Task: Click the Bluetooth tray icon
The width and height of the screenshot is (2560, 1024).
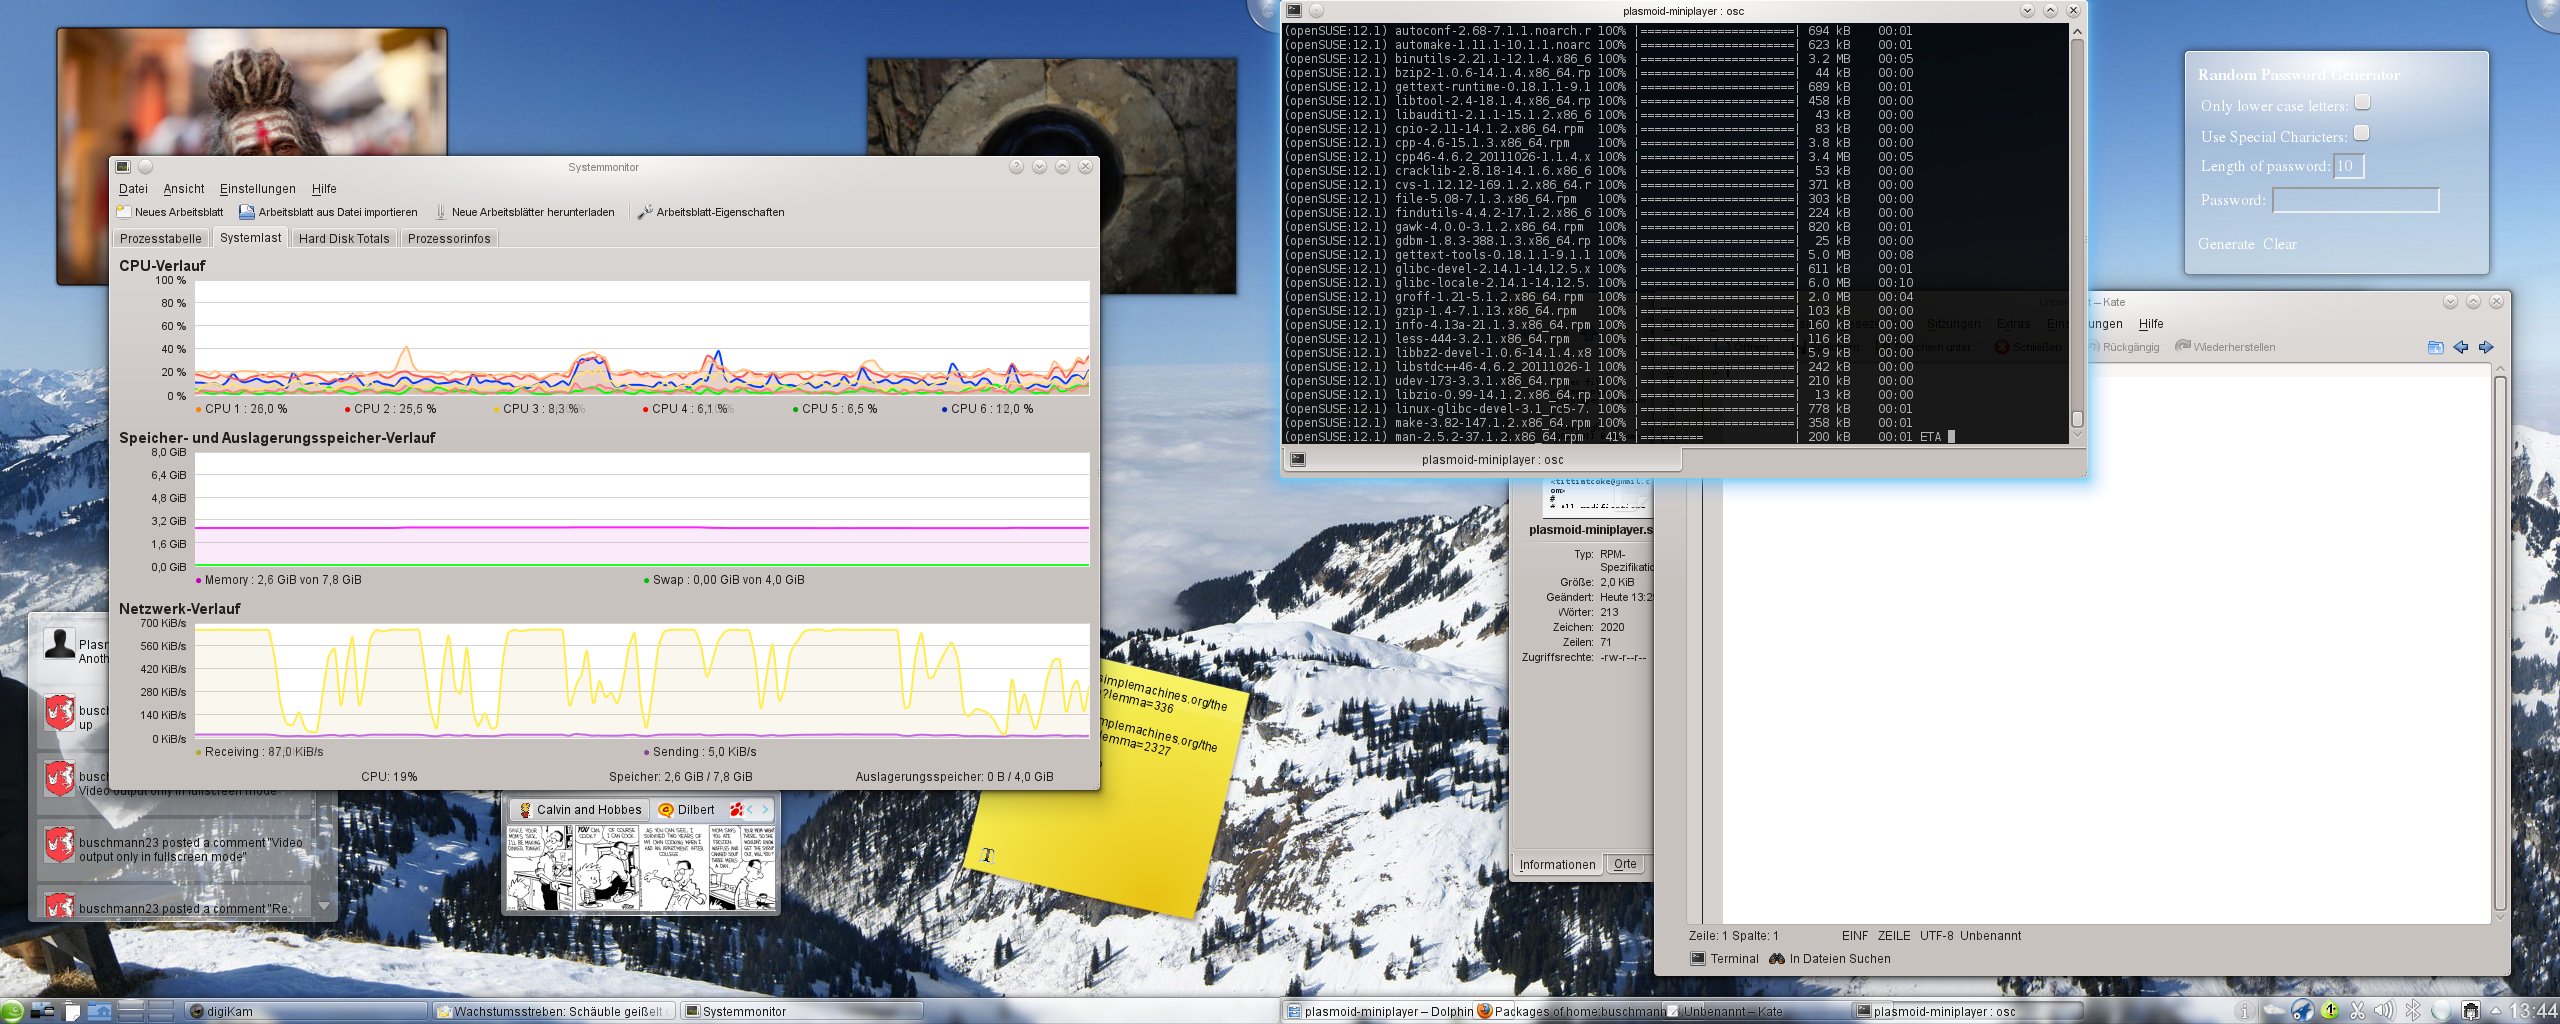Action: (x=2413, y=1011)
